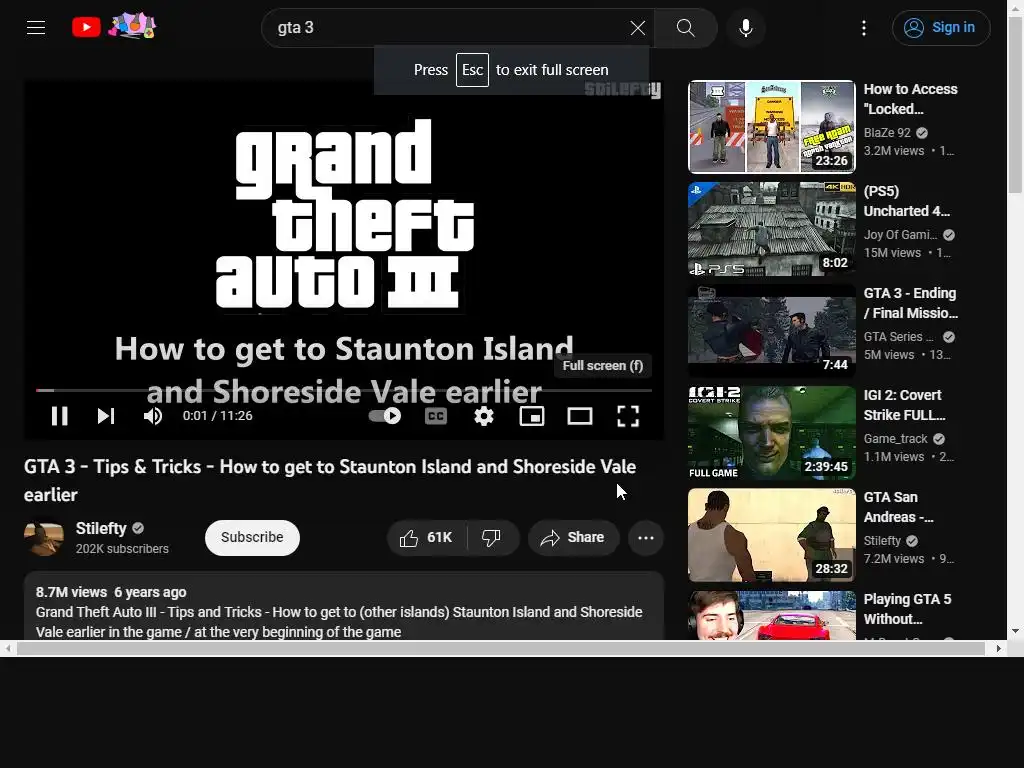Clear the search text with X

coord(637,28)
